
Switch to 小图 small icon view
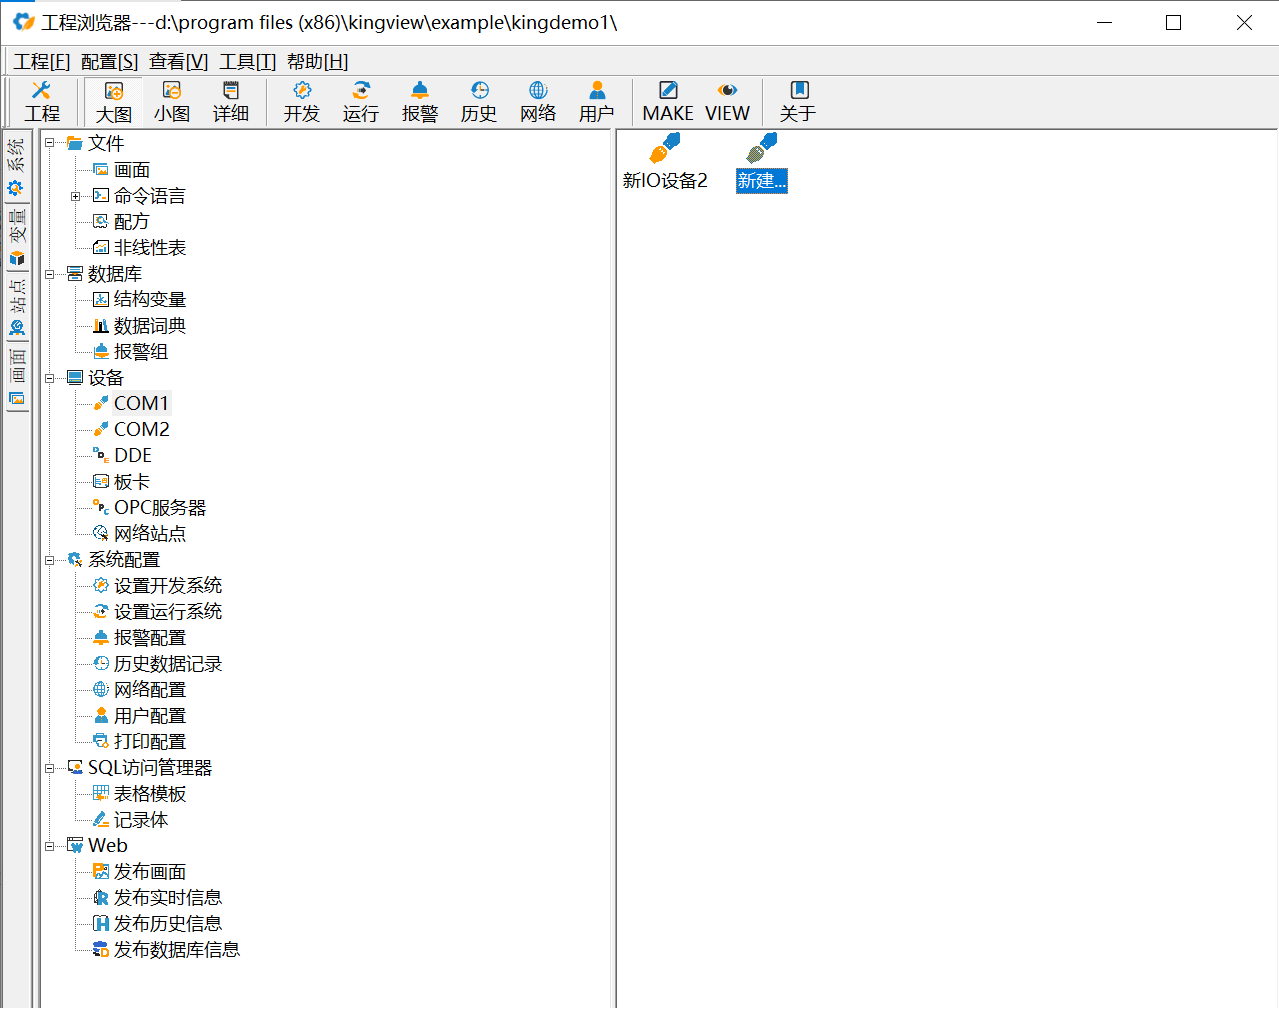pyautogui.click(x=172, y=102)
